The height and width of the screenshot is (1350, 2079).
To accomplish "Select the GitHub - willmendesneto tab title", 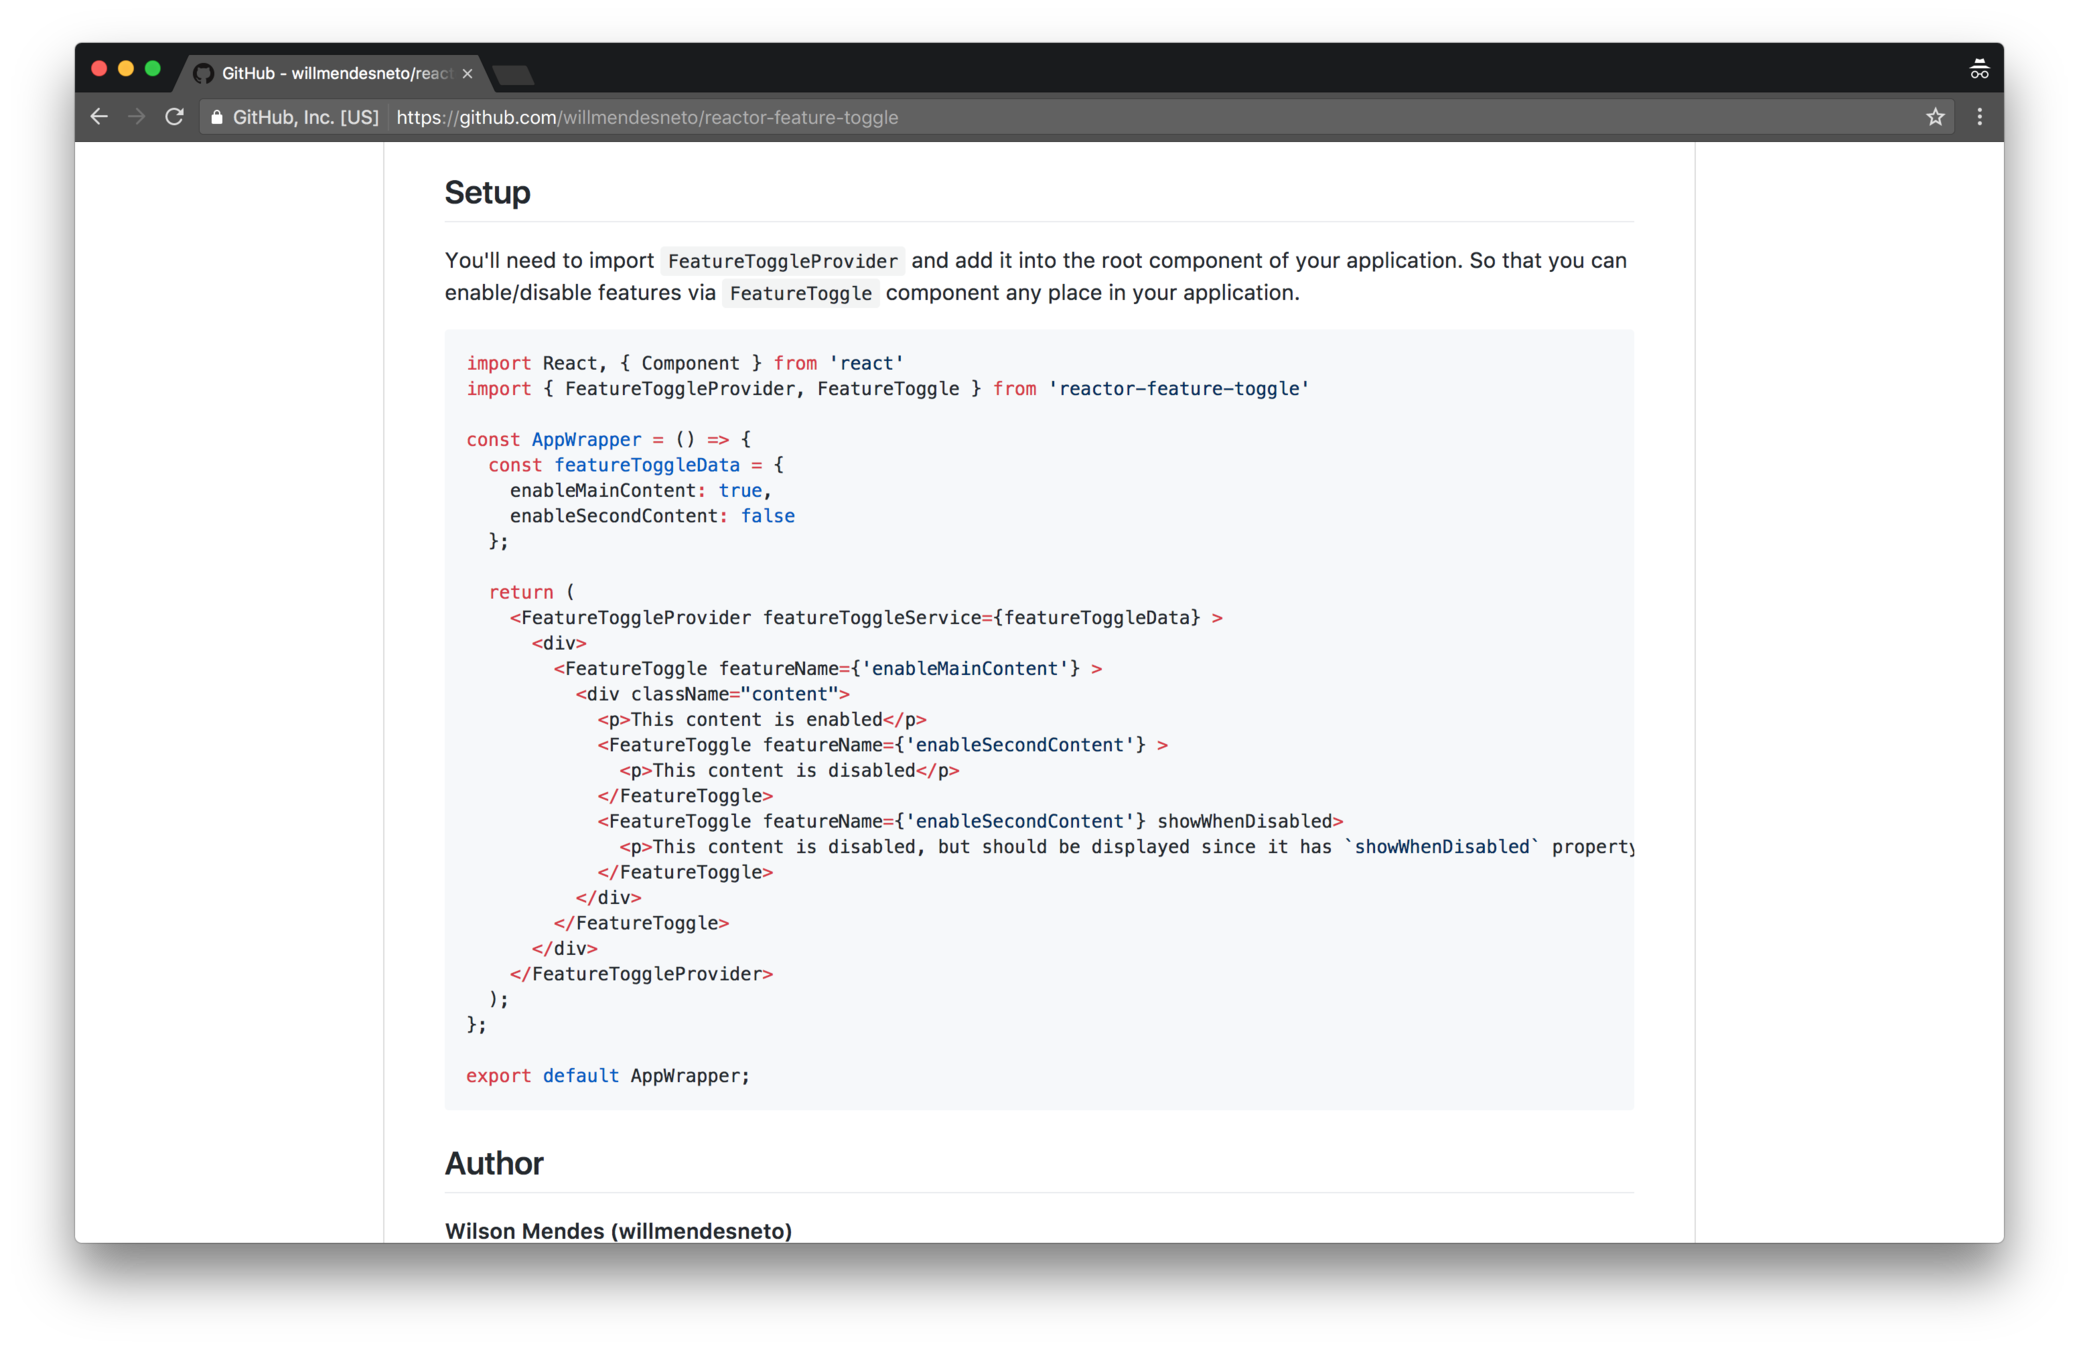I will tap(336, 74).
